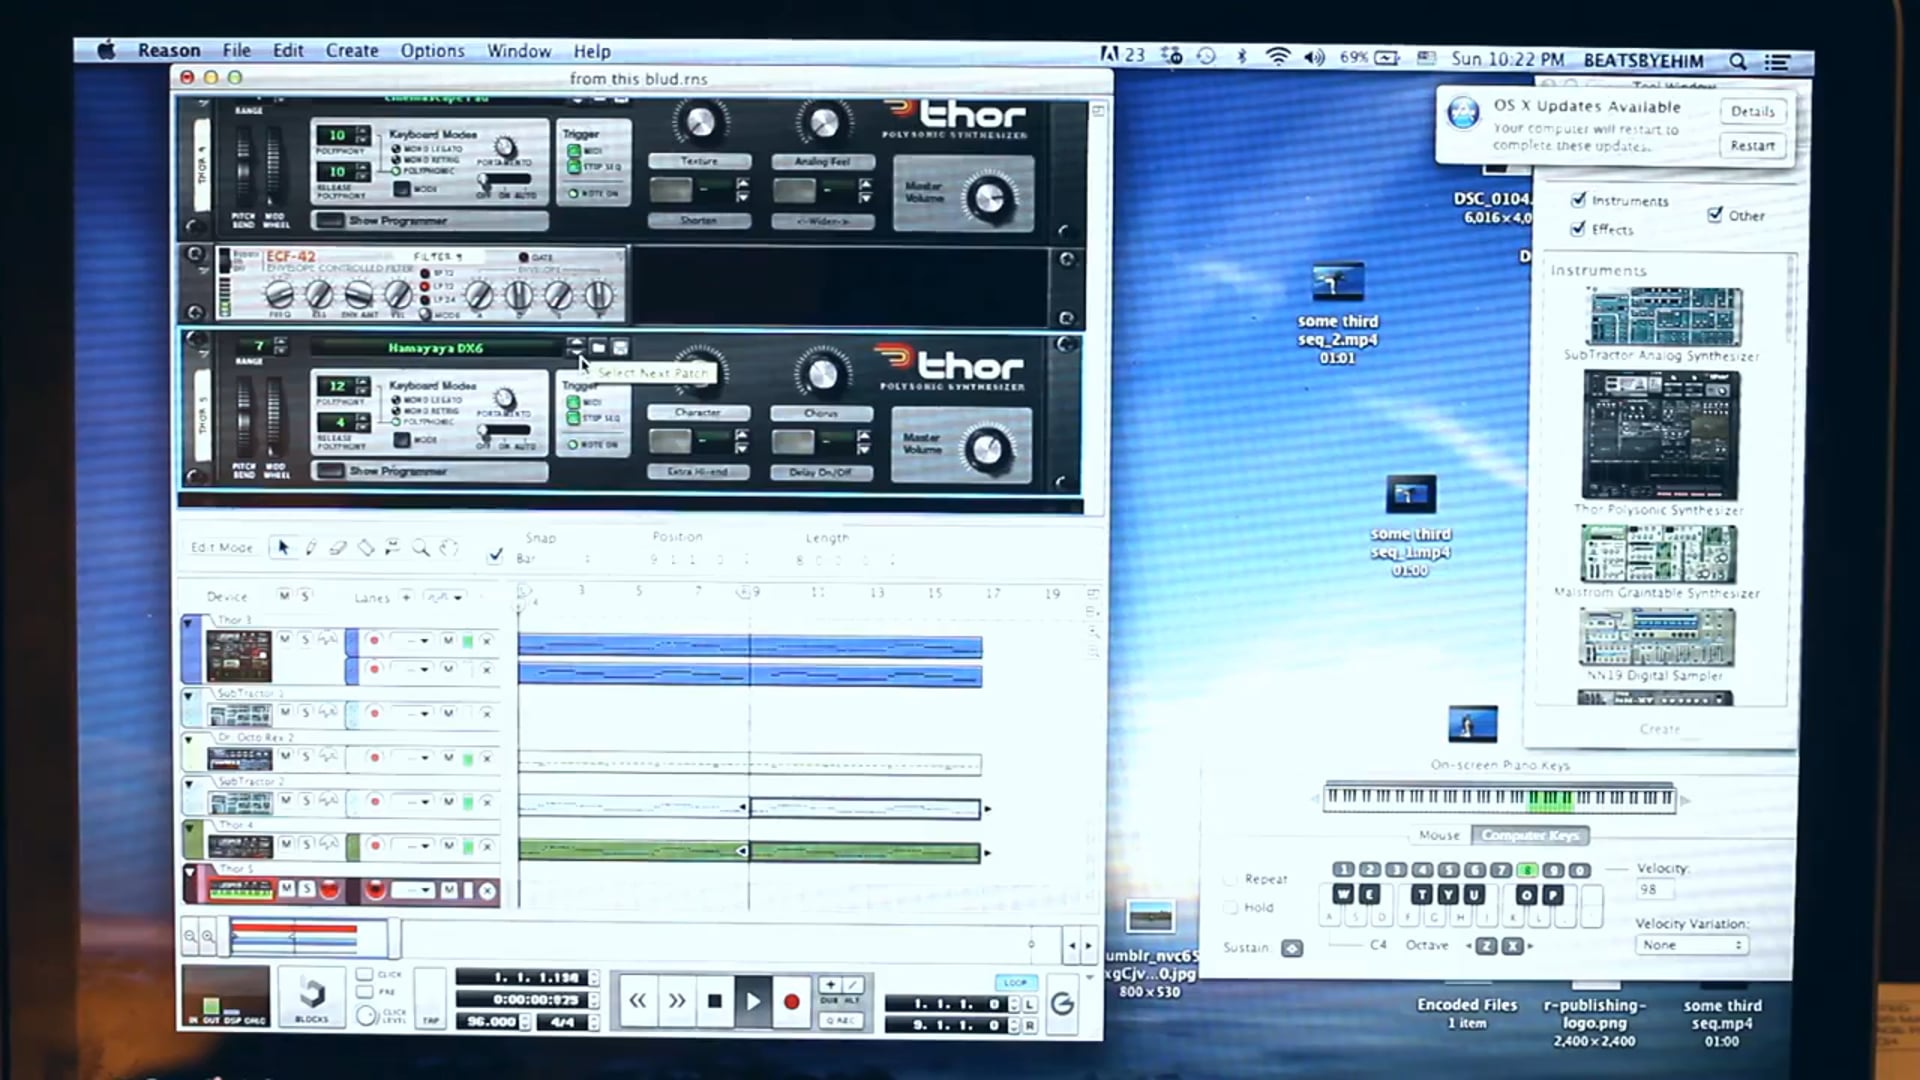
Task: Collapse the Thor 3 track disclosure triangle
Action: pos(188,620)
